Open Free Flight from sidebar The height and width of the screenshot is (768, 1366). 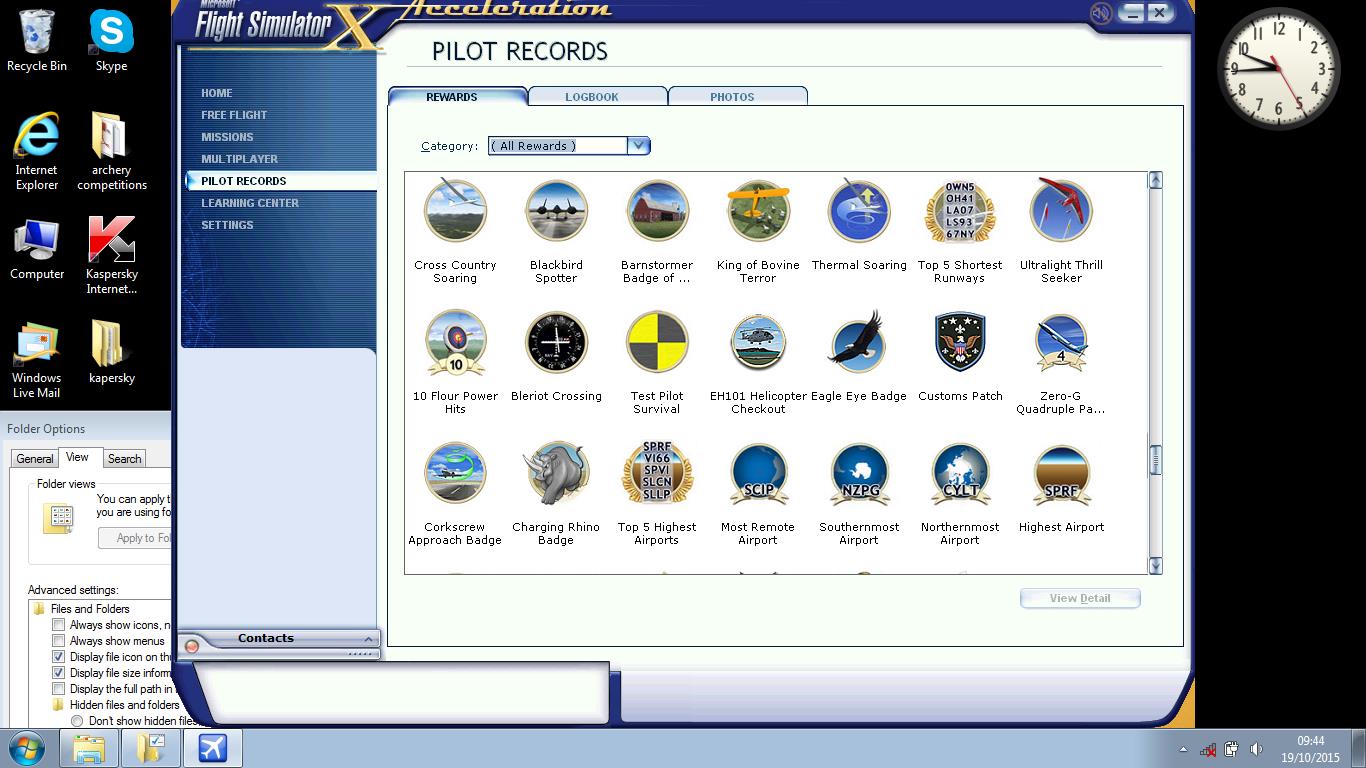click(x=234, y=115)
